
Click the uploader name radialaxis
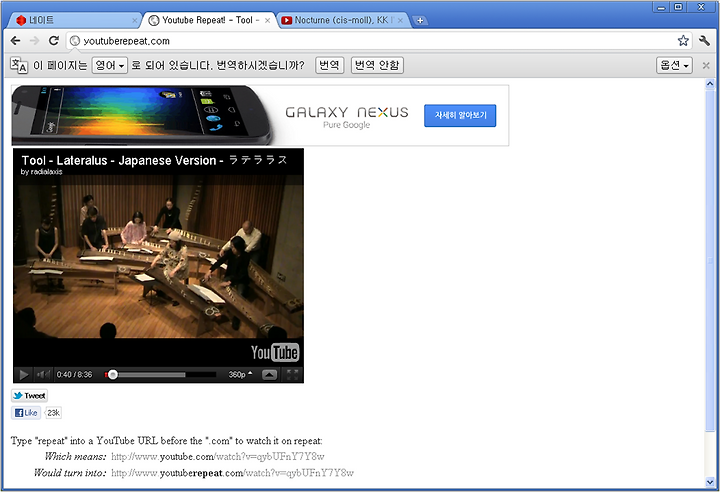(46, 172)
